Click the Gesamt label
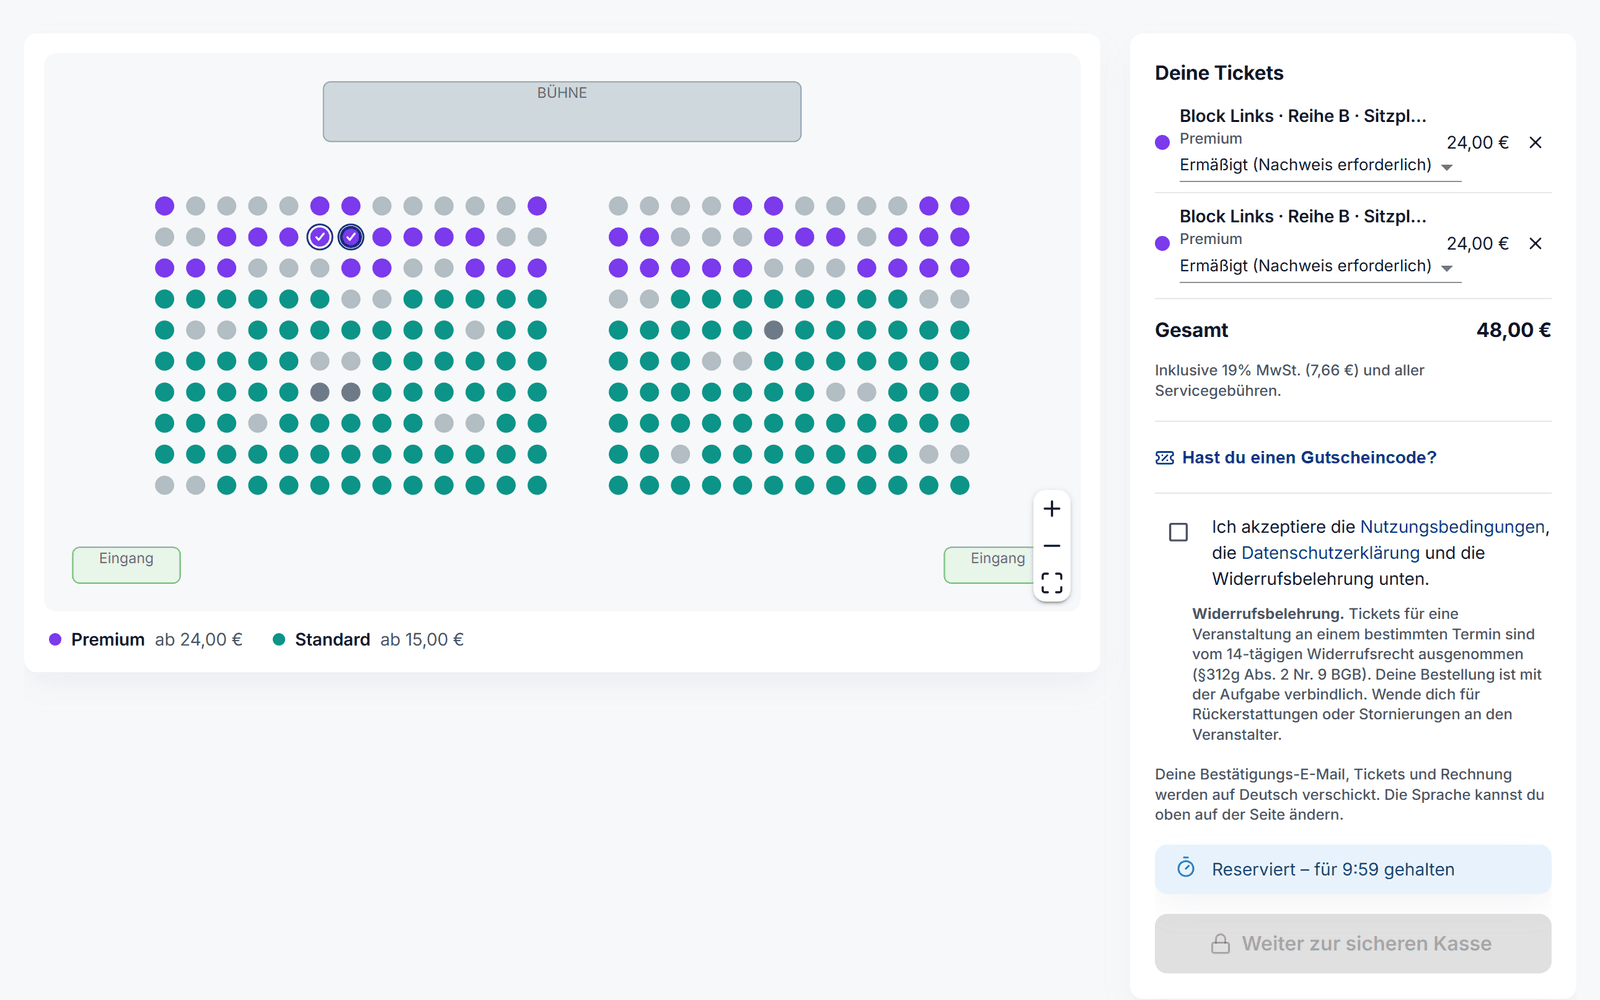The width and height of the screenshot is (1600, 1000). point(1191,331)
